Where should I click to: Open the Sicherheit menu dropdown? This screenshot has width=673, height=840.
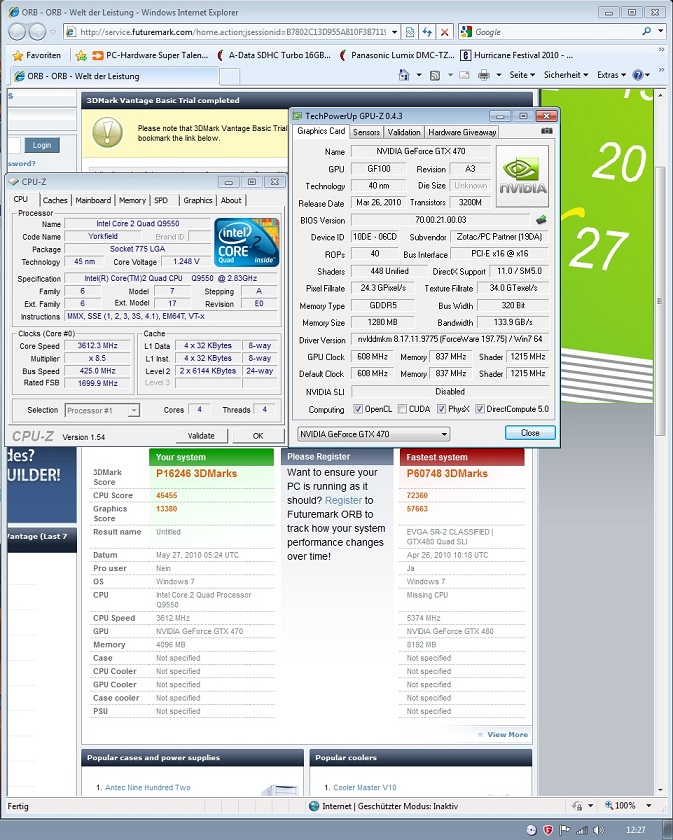566,75
